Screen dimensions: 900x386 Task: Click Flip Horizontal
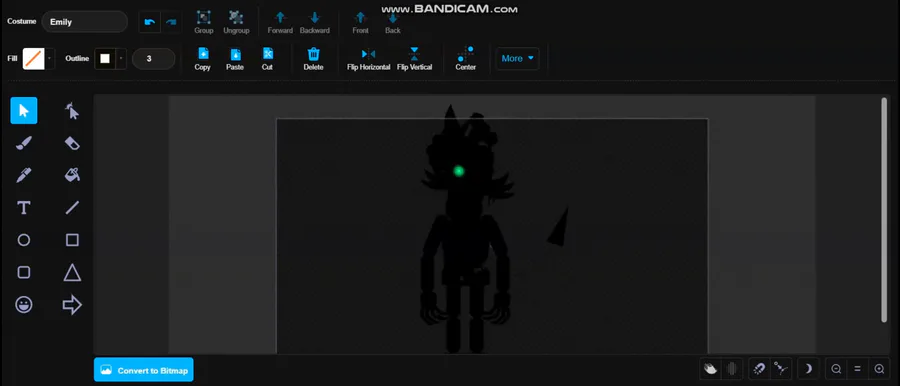(368, 59)
